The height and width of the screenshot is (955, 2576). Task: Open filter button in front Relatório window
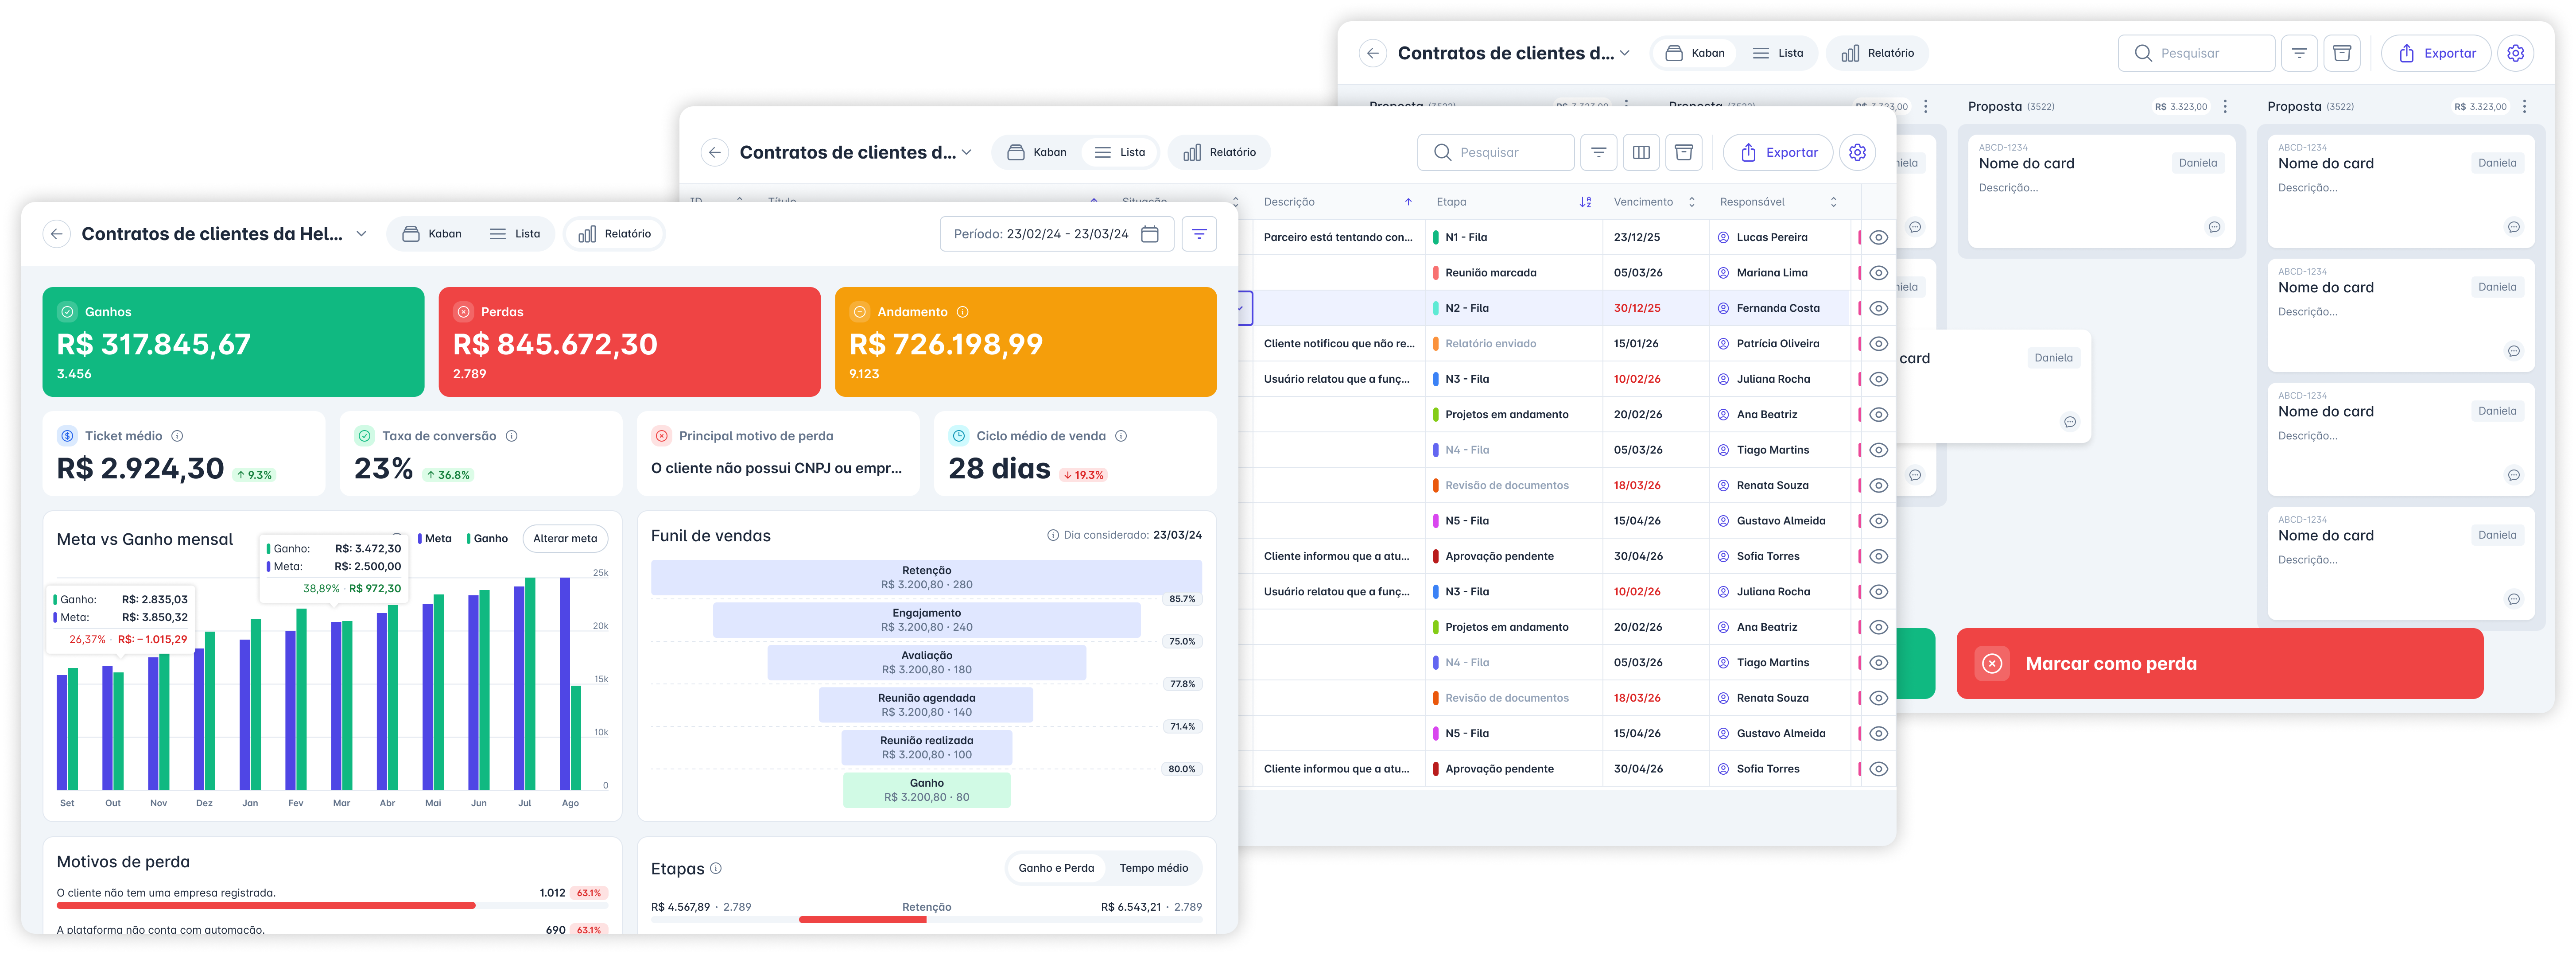click(x=1199, y=234)
